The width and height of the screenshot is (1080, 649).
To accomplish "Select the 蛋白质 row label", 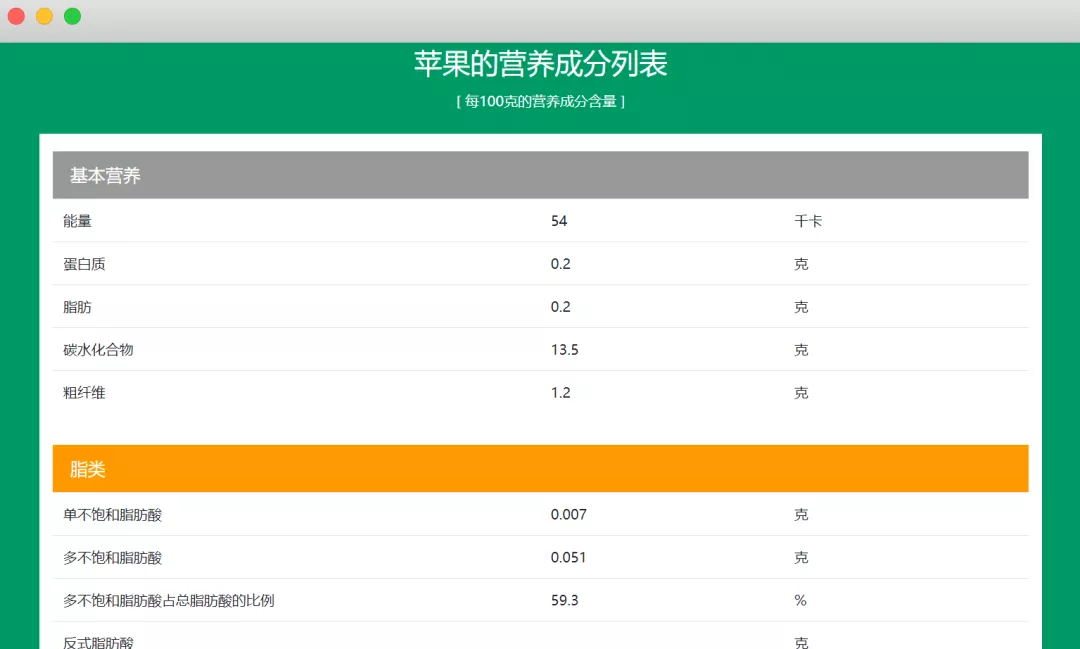I will [84, 264].
